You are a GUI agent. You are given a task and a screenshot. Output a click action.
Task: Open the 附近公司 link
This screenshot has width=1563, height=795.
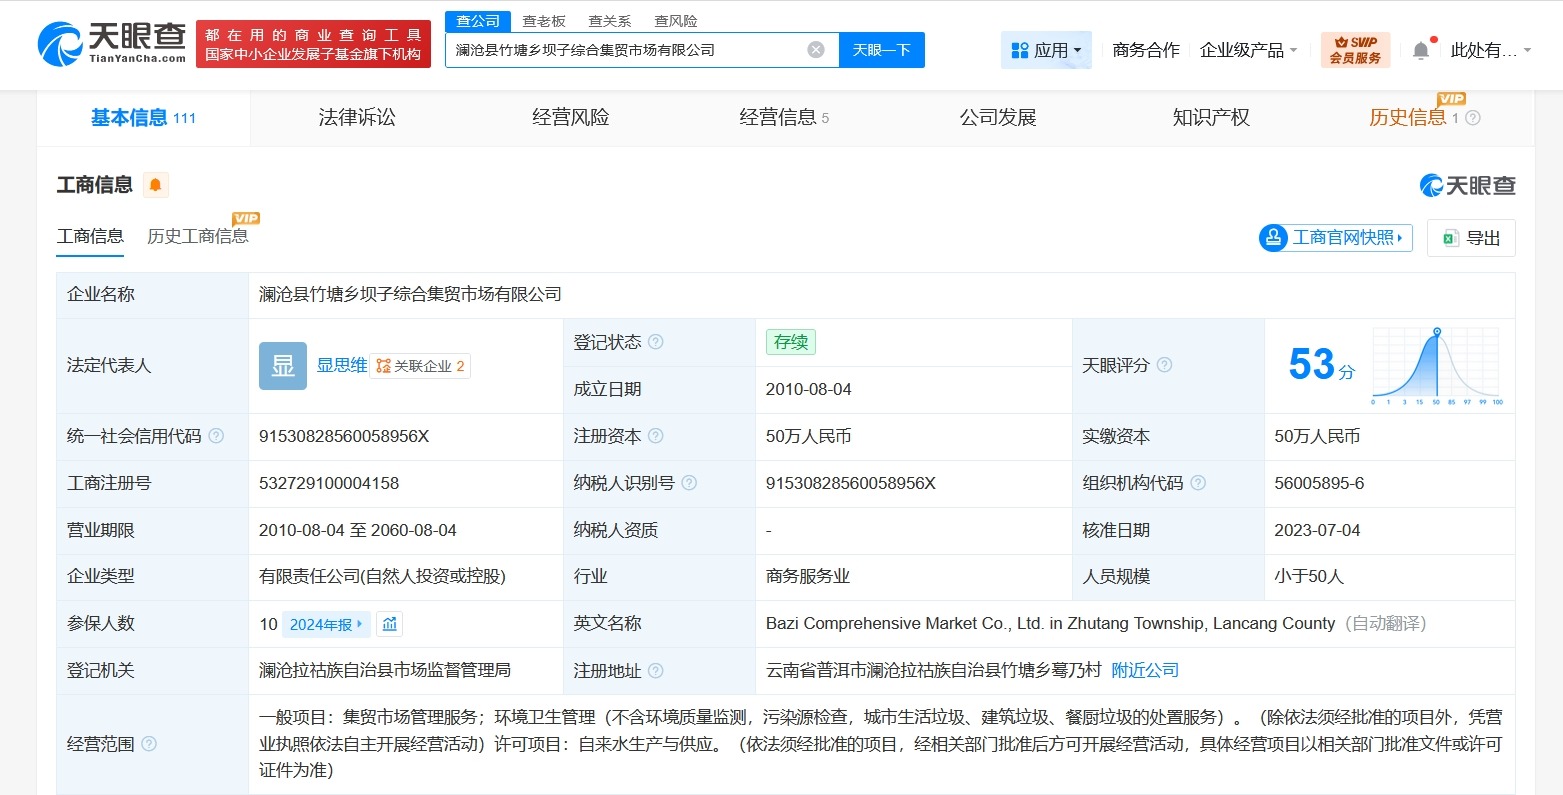click(x=1144, y=670)
